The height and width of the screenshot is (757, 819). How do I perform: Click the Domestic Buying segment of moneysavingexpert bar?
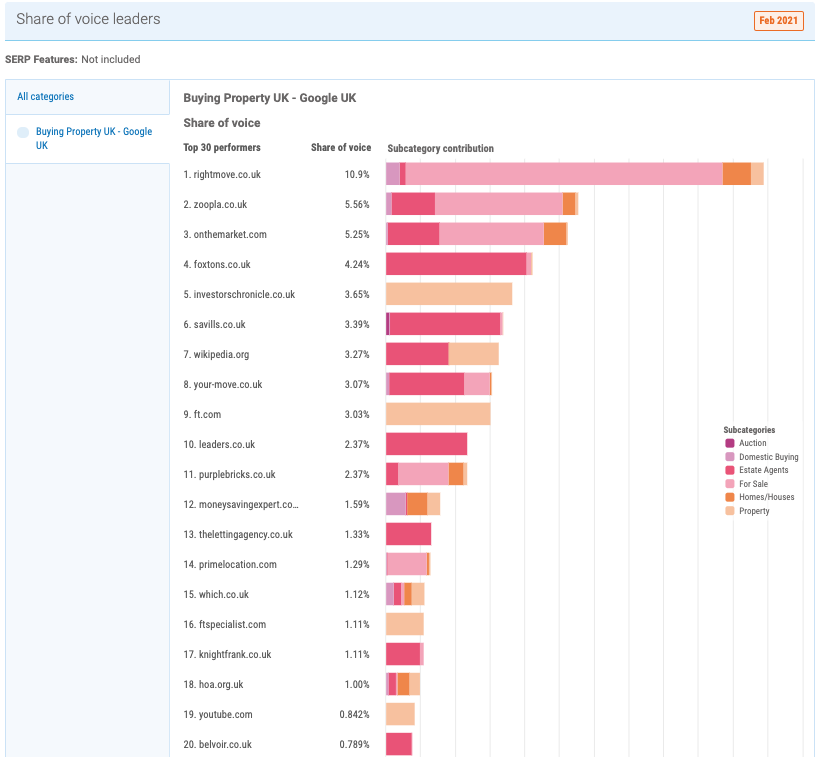(396, 504)
